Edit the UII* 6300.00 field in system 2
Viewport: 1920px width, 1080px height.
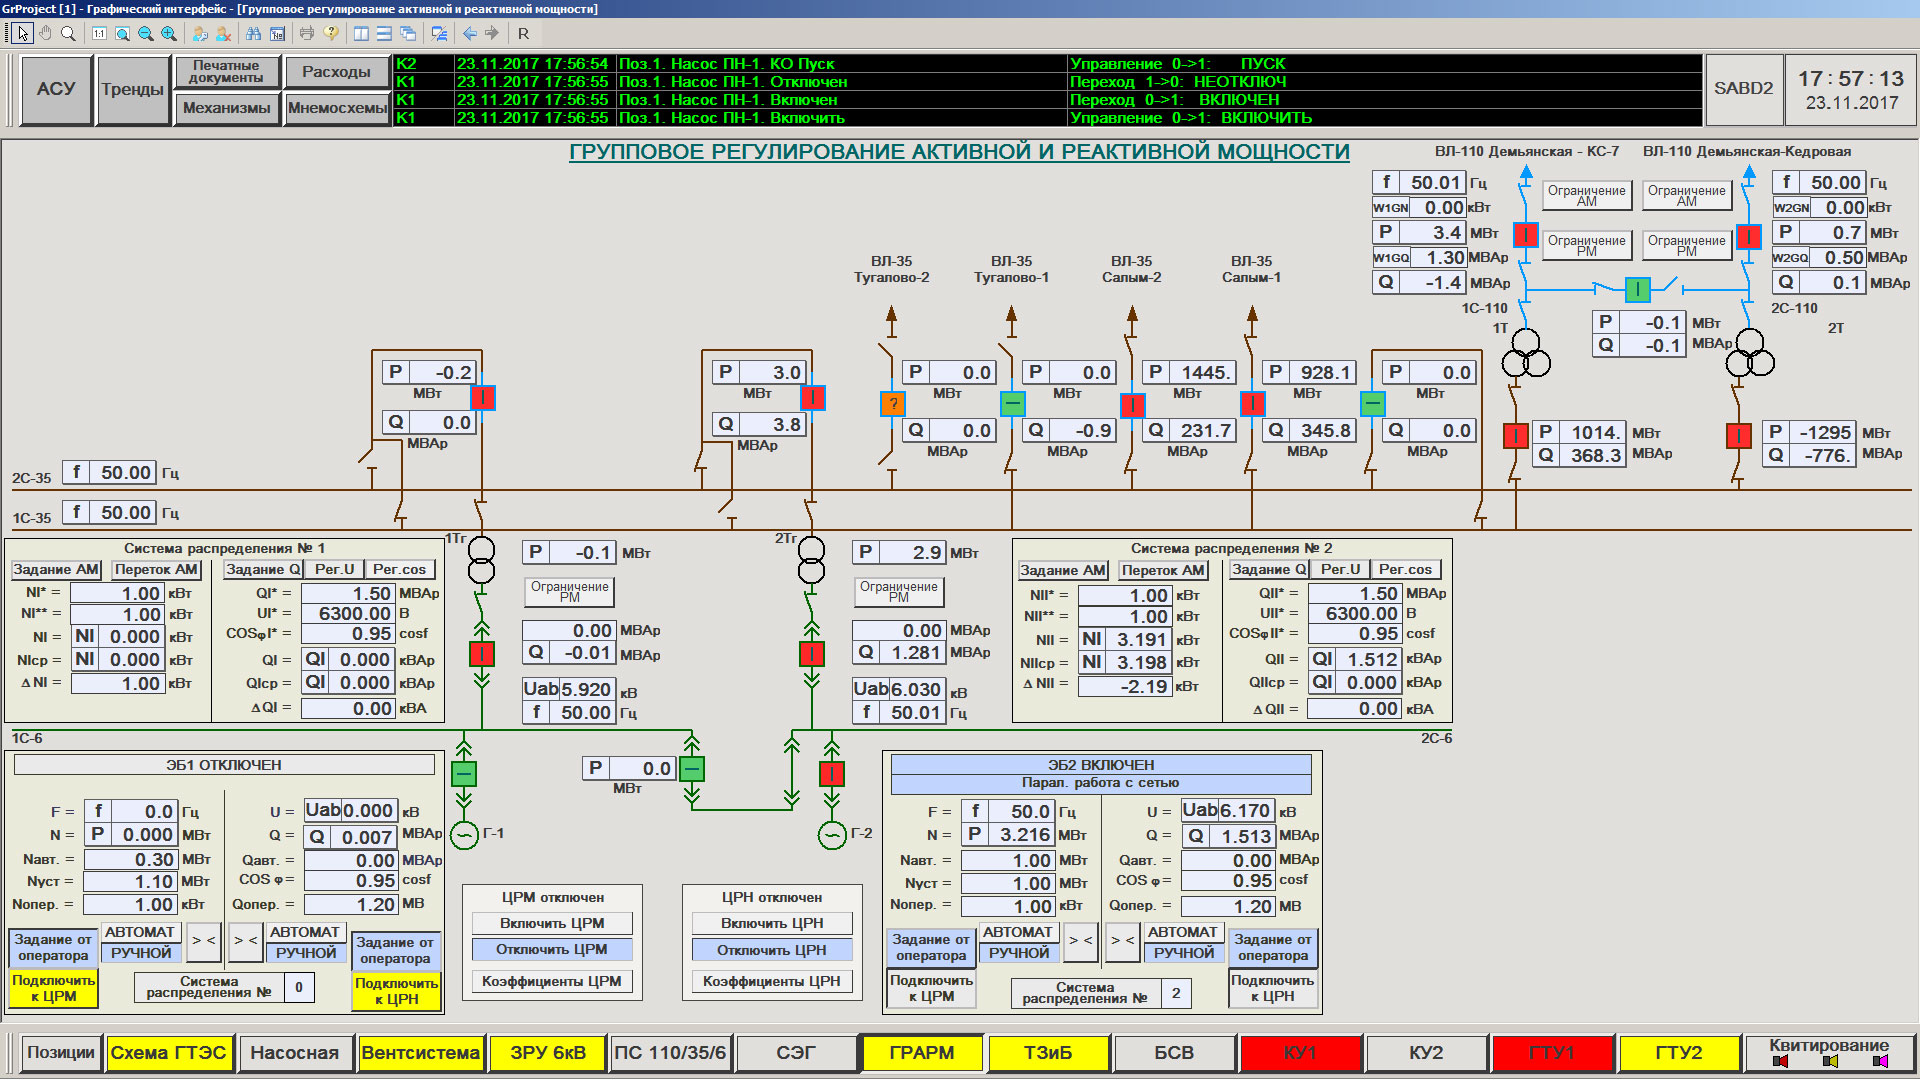tap(1354, 613)
